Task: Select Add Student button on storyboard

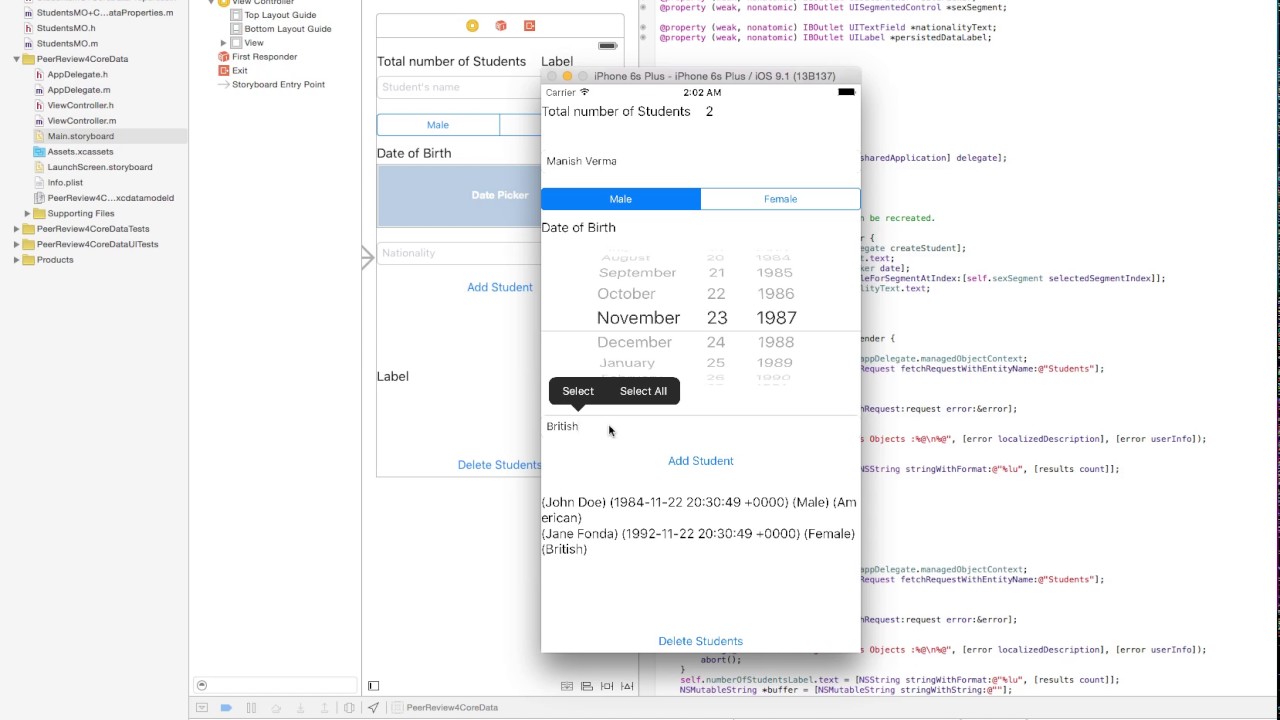Action: [x=500, y=287]
